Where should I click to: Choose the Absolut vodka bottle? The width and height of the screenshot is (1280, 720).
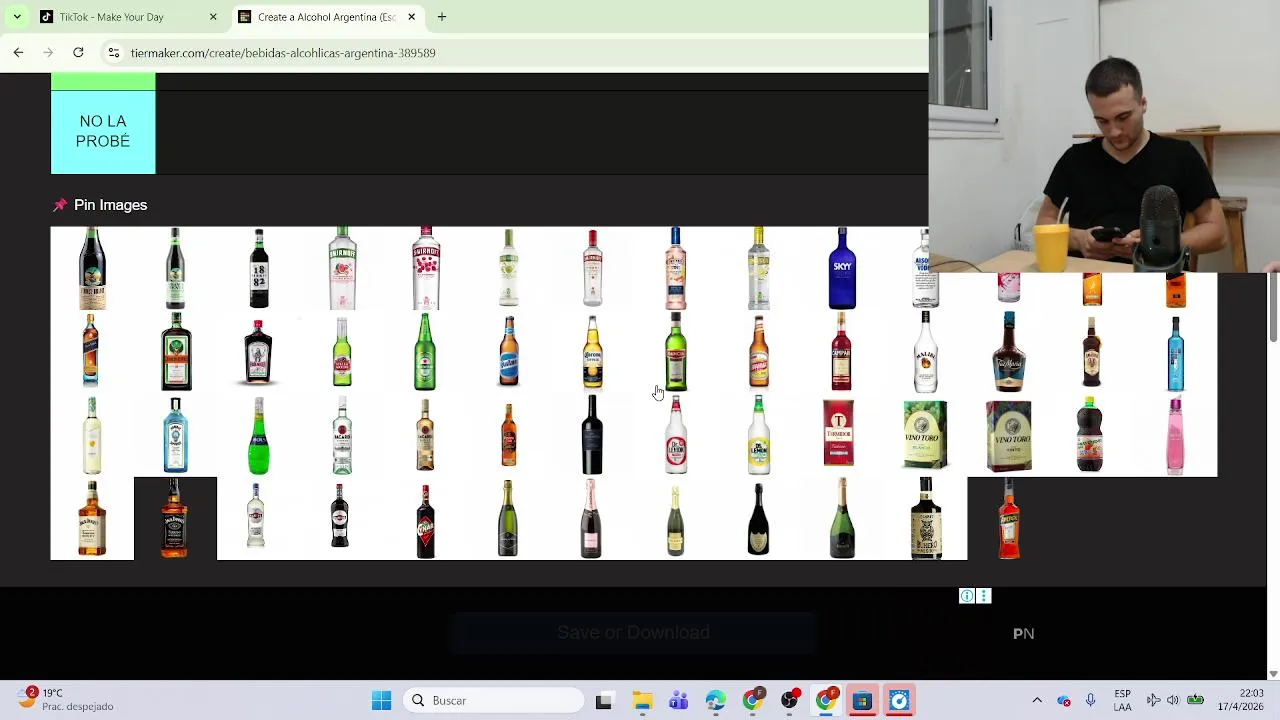[x=925, y=268]
